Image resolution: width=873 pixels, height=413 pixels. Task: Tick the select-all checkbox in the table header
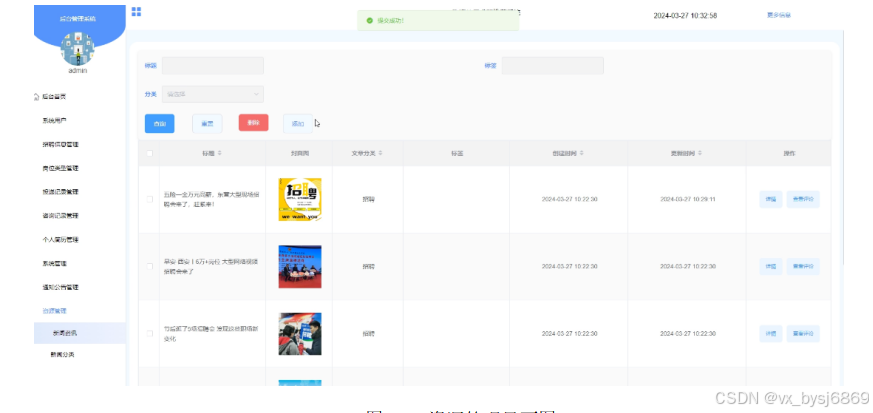pyautogui.click(x=149, y=154)
